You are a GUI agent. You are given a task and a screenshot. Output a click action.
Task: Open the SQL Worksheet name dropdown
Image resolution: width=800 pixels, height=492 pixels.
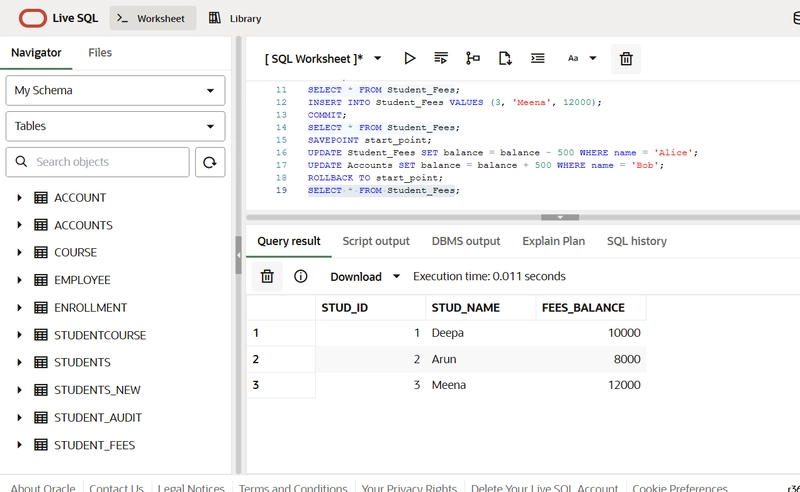(x=377, y=59)
